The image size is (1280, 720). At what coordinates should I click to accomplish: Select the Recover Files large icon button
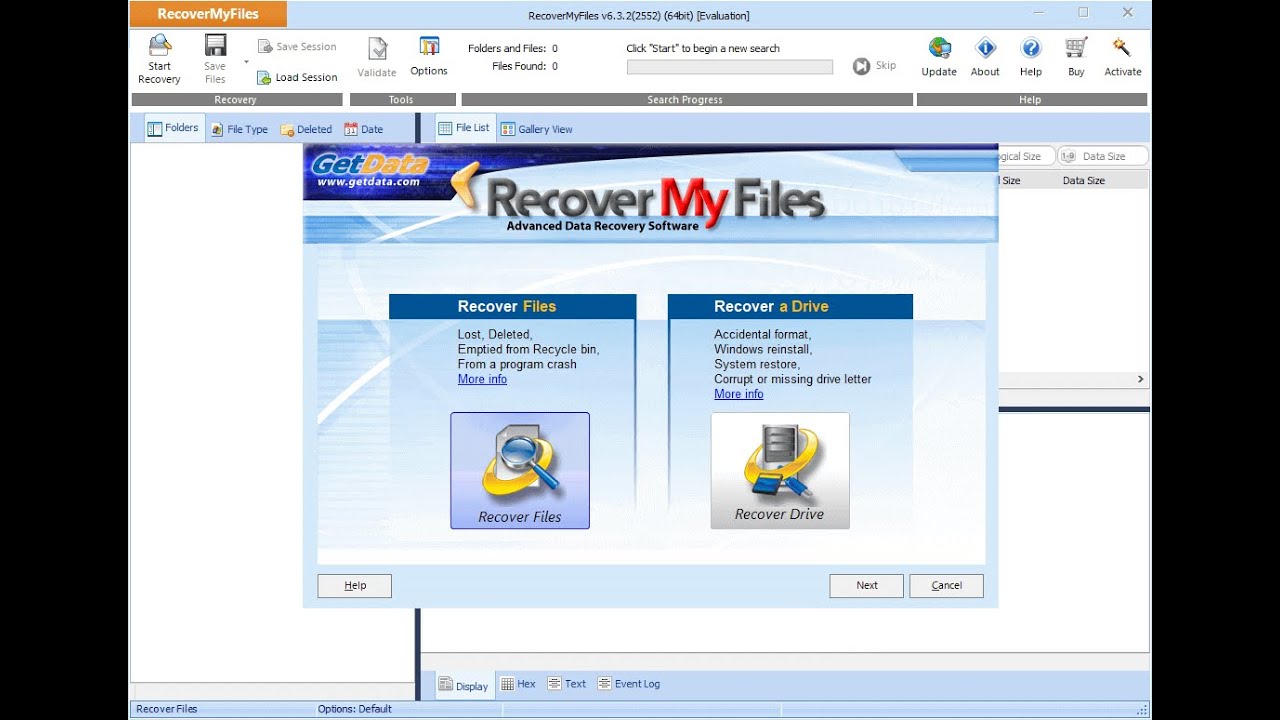pos(520,471)
